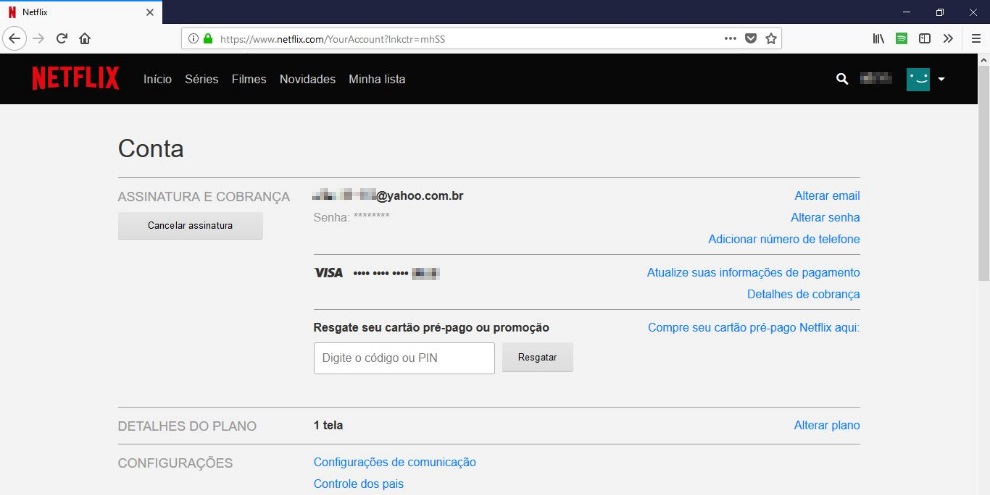Click the Visa card logo

tap(328, 273)
